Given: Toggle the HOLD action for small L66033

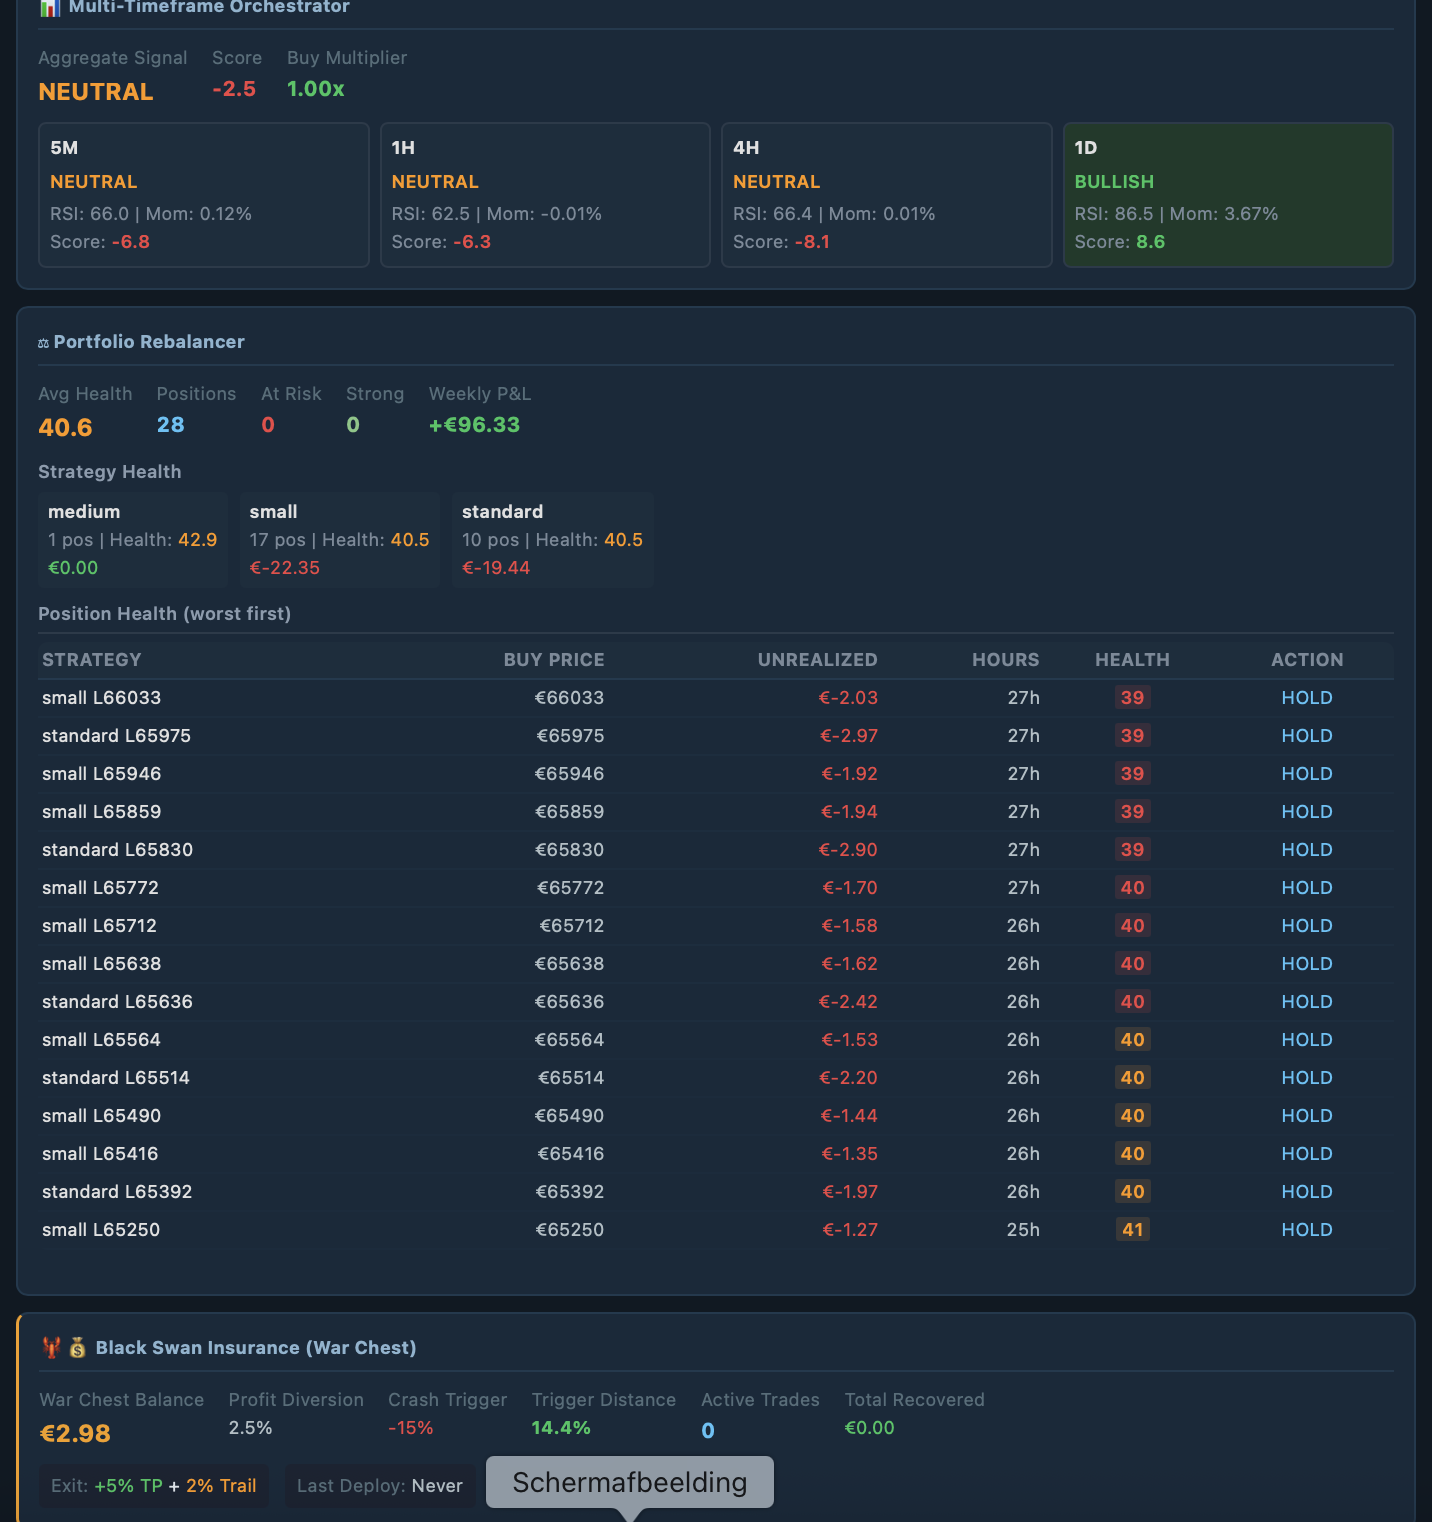Looking at the screenshot, I should [x=1307, y=697].
